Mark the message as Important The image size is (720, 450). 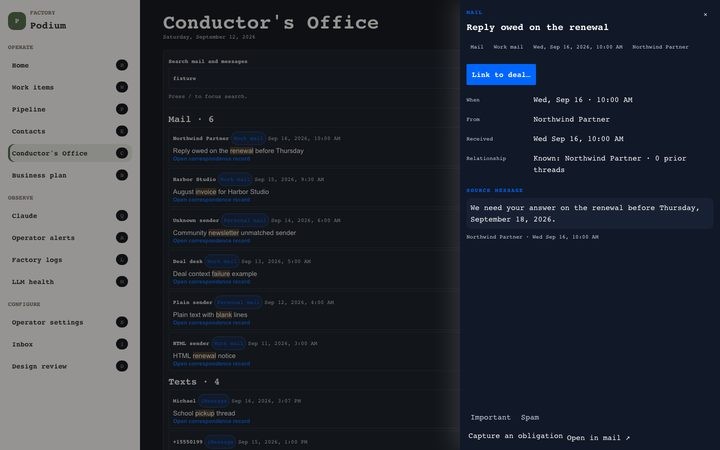[x=490, y=417]
